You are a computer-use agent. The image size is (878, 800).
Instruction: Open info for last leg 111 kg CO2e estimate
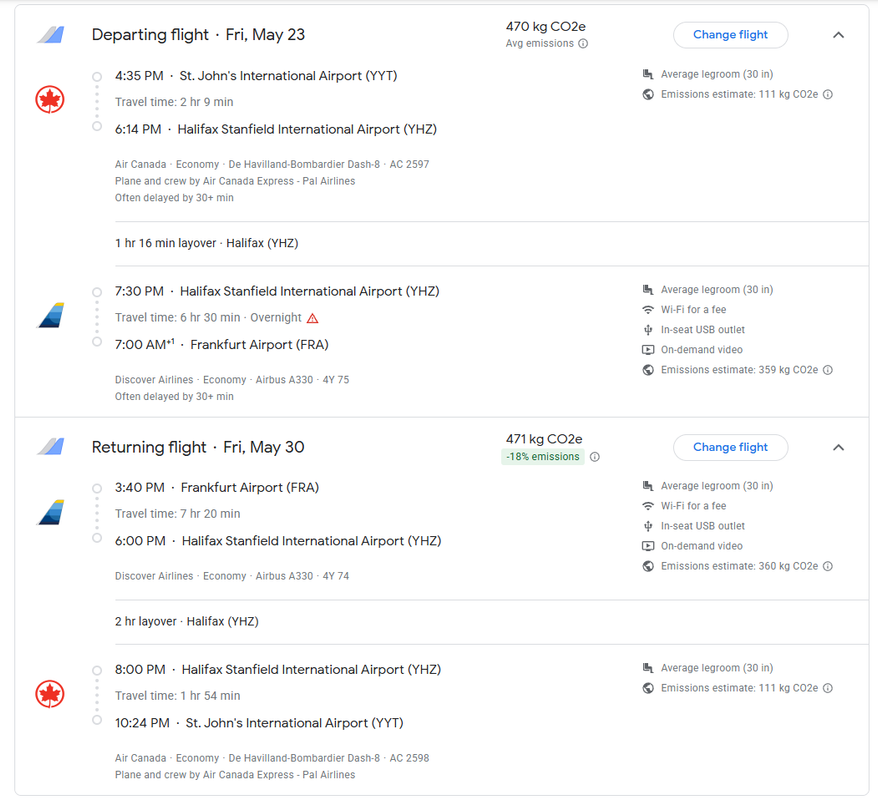828,688
